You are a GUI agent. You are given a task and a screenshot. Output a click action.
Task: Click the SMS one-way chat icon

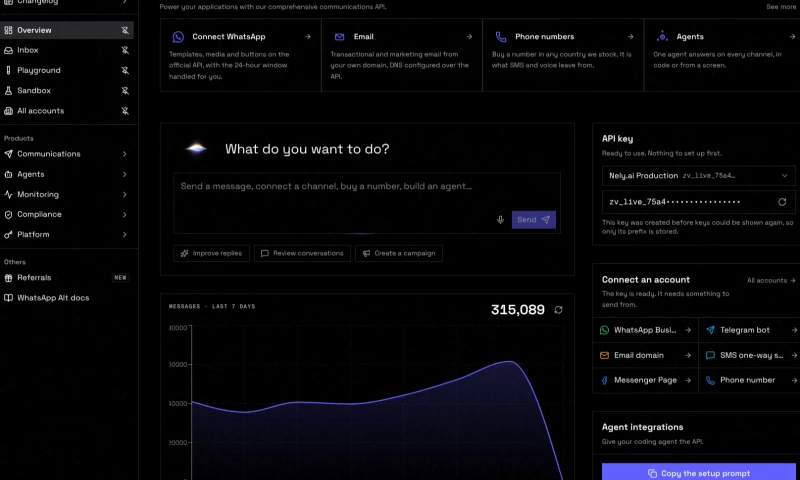pos(710,355)
